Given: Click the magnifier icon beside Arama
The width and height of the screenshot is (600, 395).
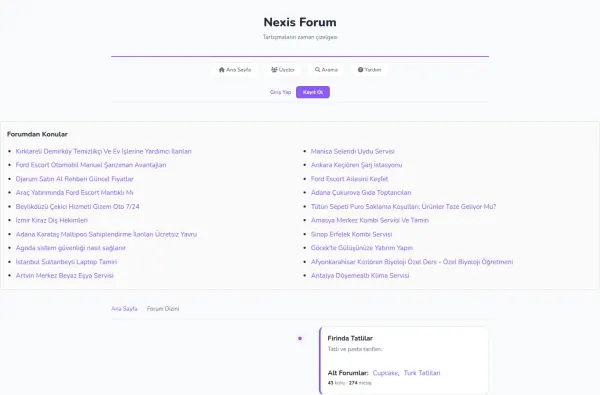Looking at the screenshot, I should click(318, 70).
